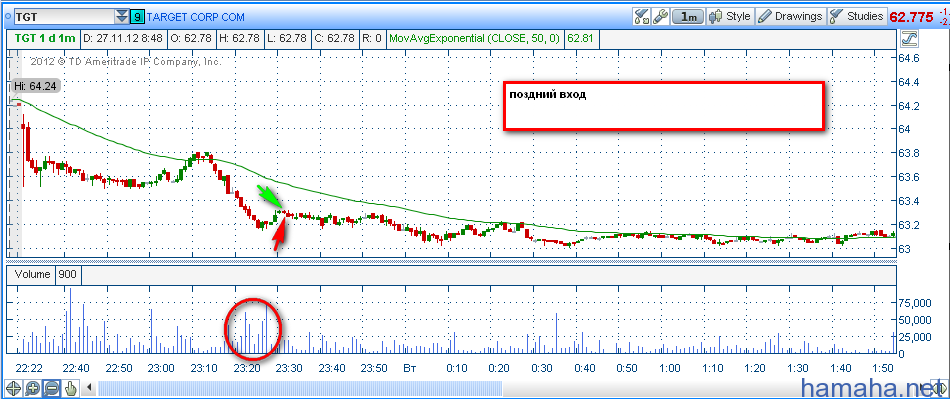
Task: Open chart settings with the wrench icon
Action: click(660, 16)
